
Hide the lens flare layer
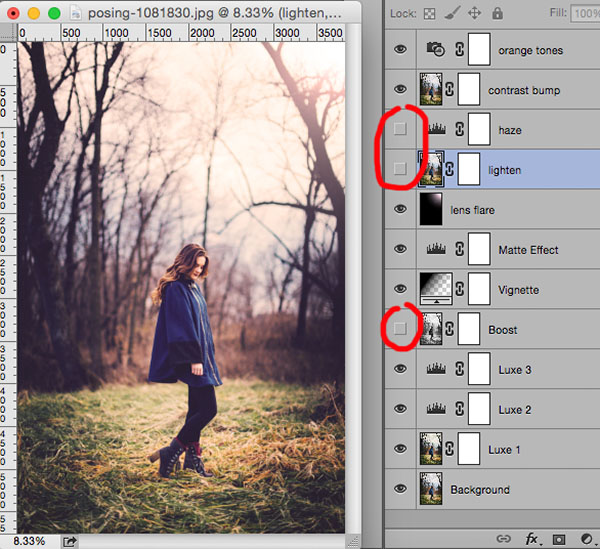[x=400, y=209]
